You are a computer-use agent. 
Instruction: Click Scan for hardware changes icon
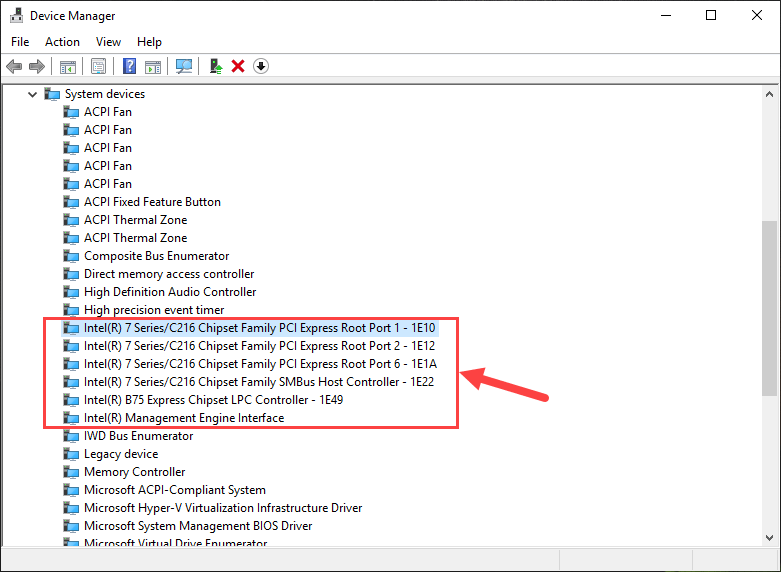[184, 66]
